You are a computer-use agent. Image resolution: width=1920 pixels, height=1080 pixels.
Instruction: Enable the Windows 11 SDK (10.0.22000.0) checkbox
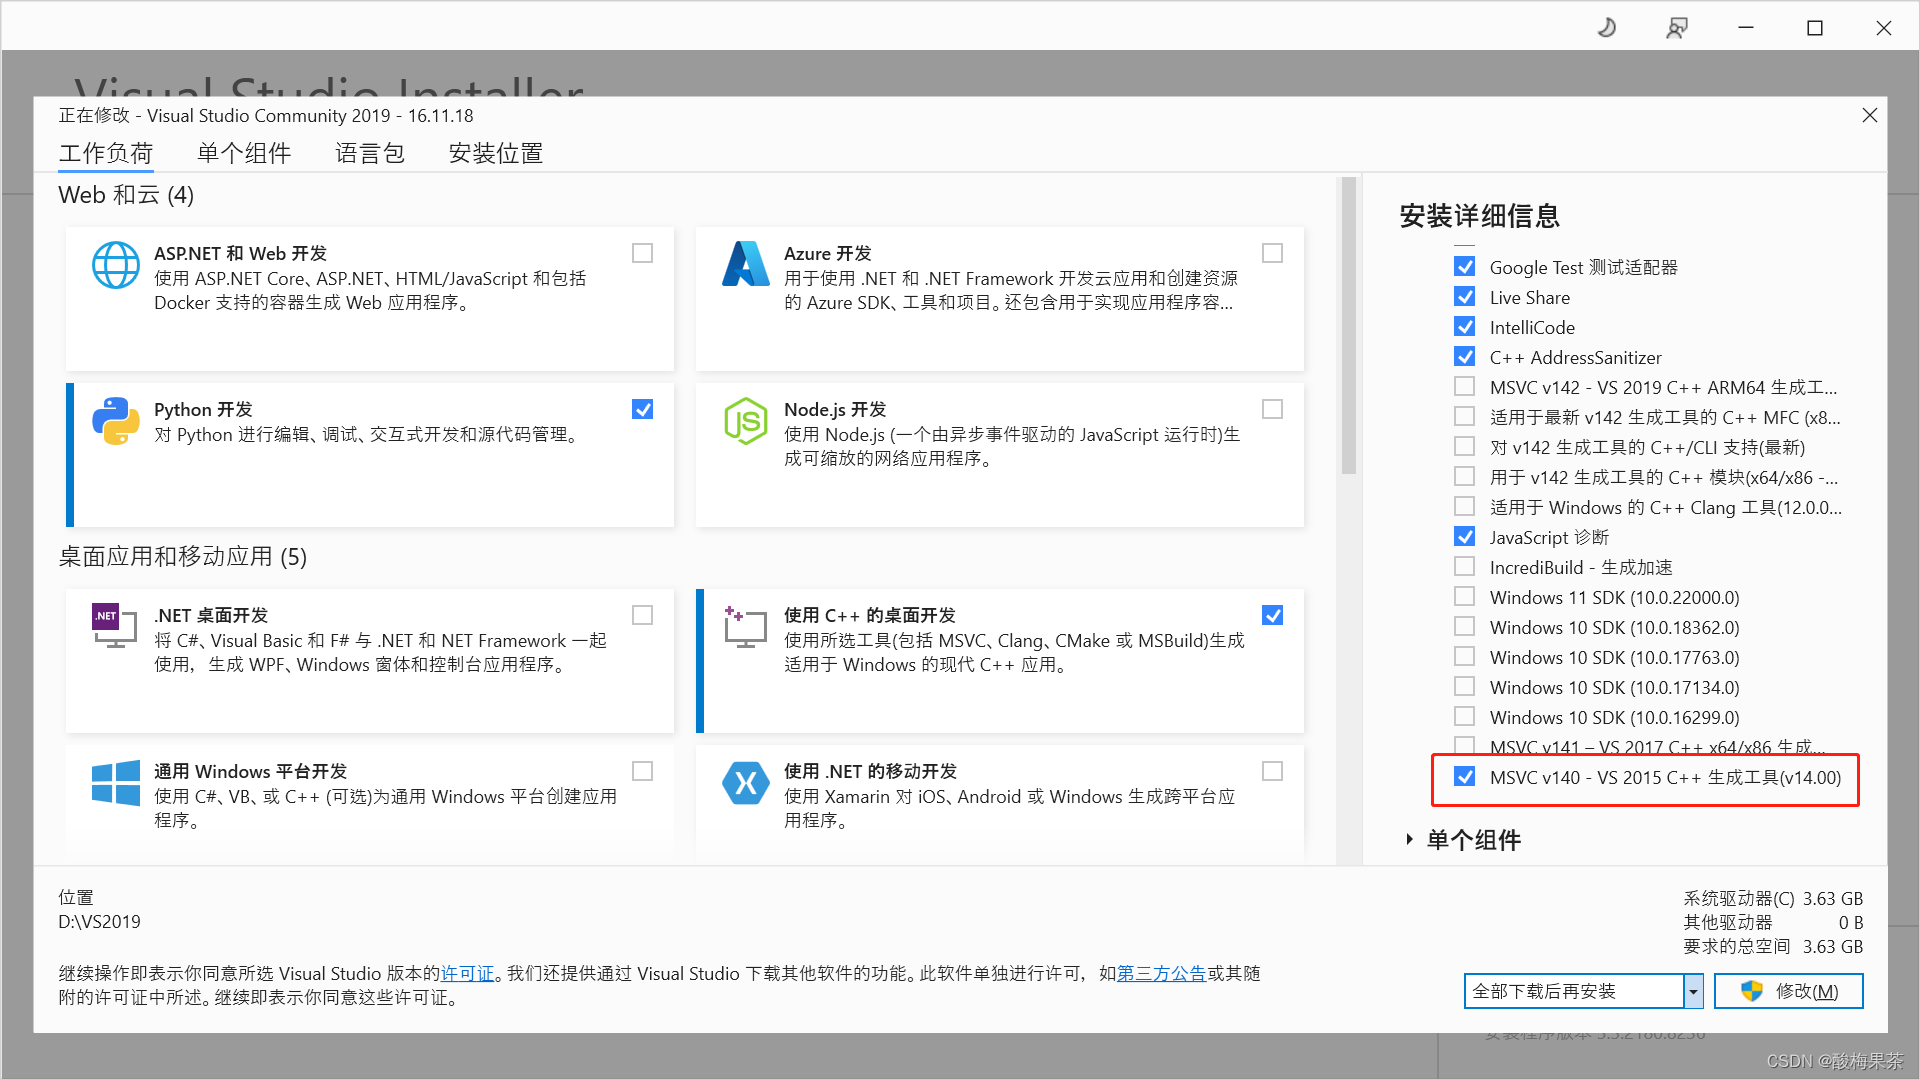1465,597
